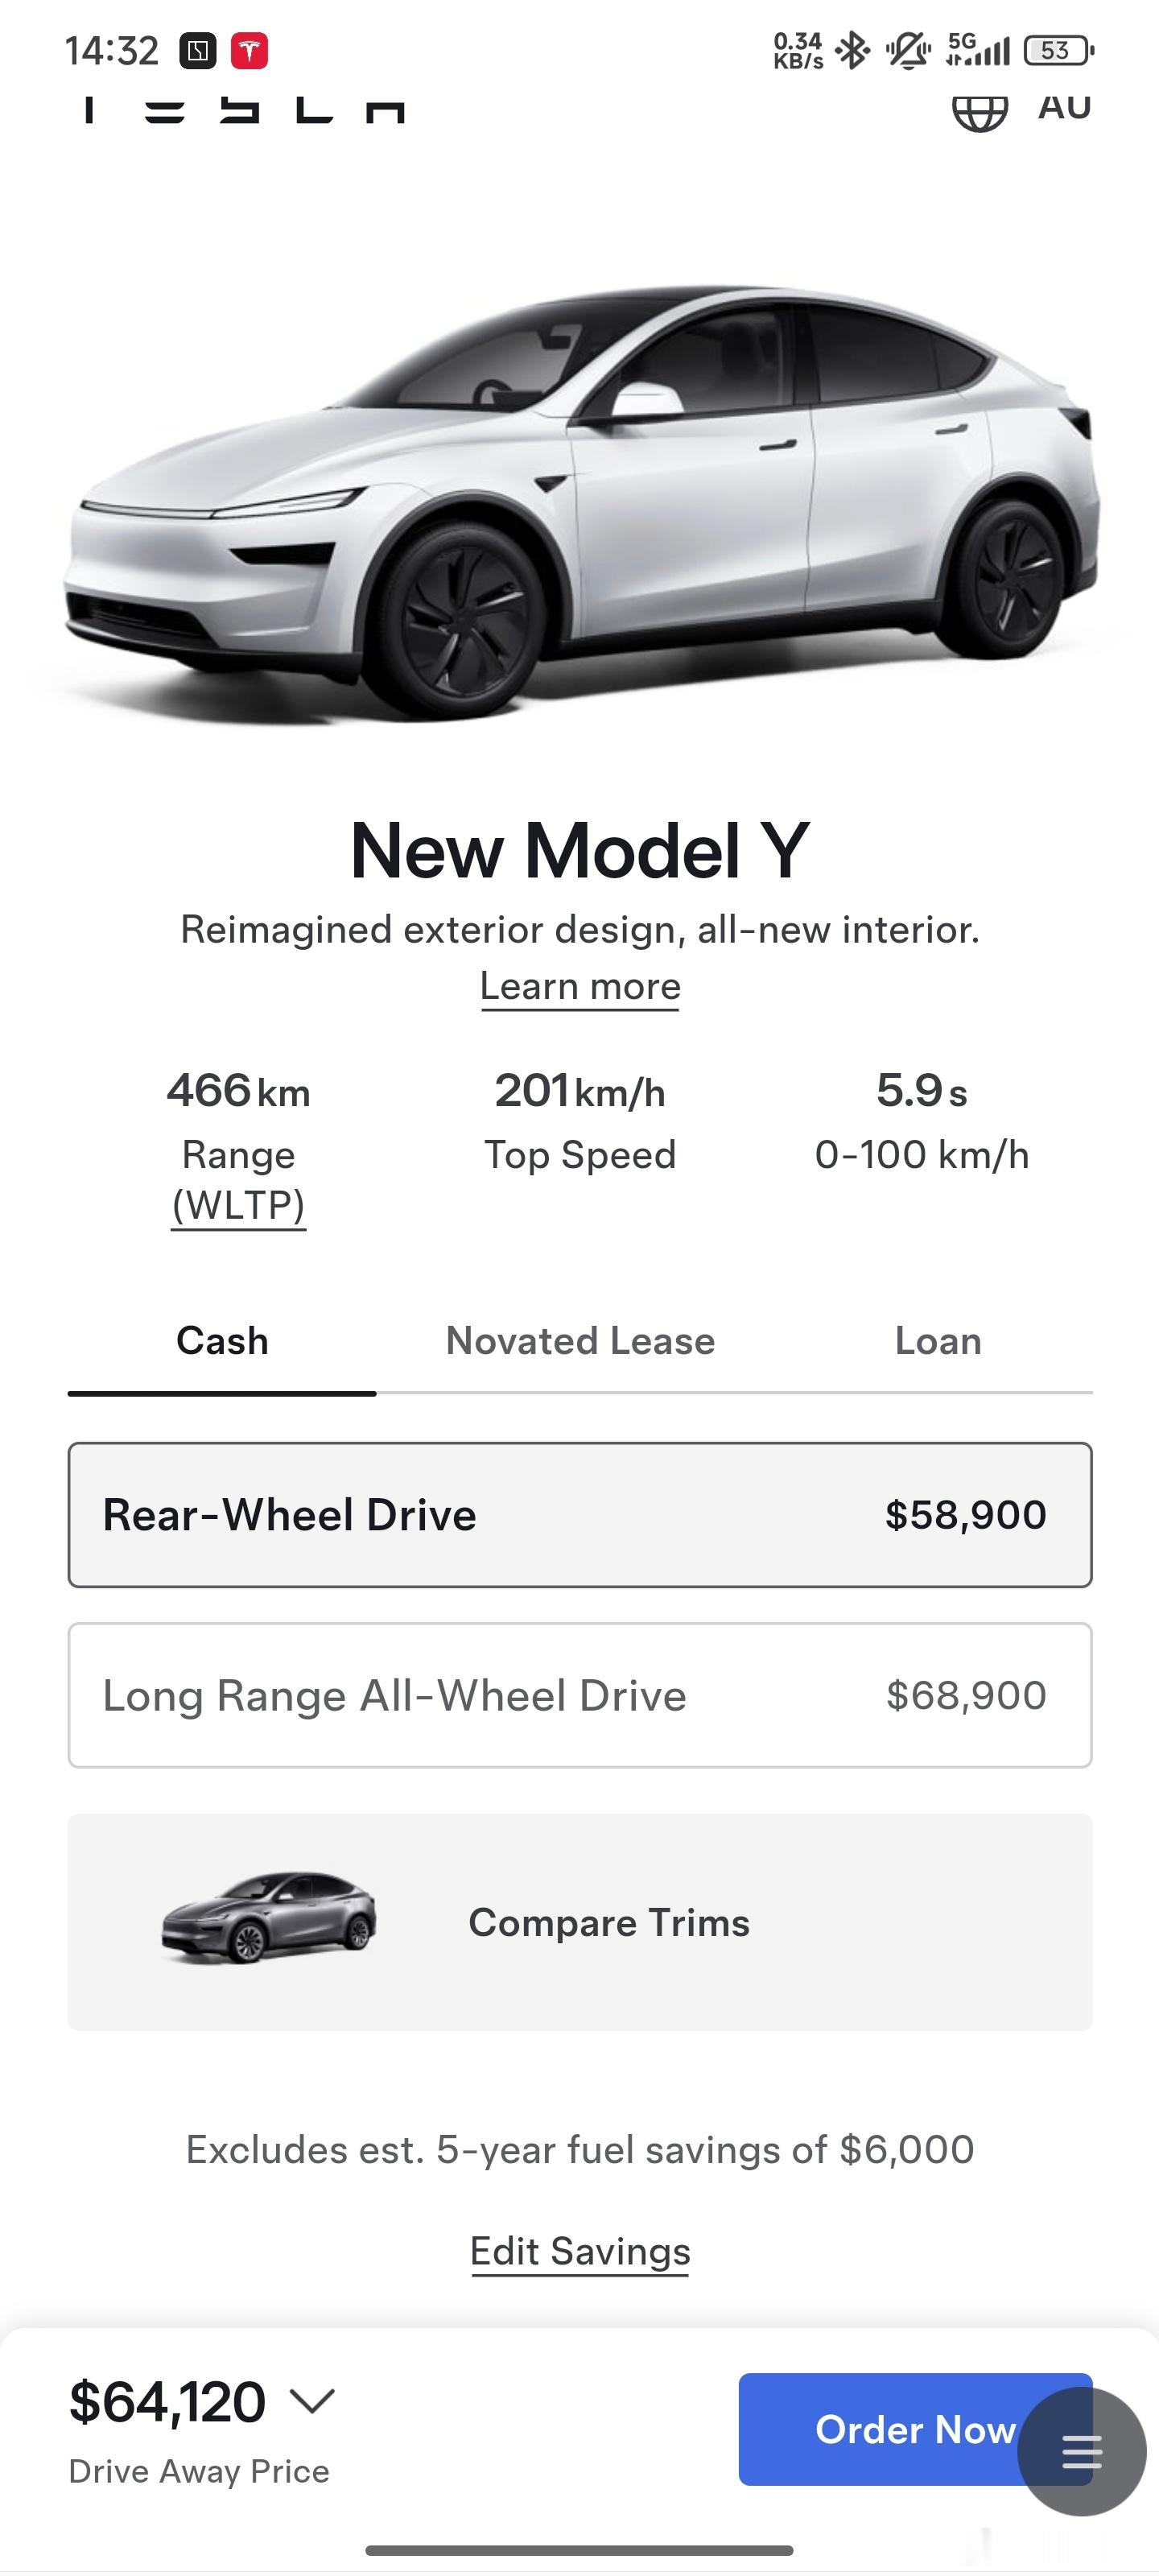Screen dimensions: 1159x2576
Task: Select the Cash payment tab
Action: tap(222, 1341)
